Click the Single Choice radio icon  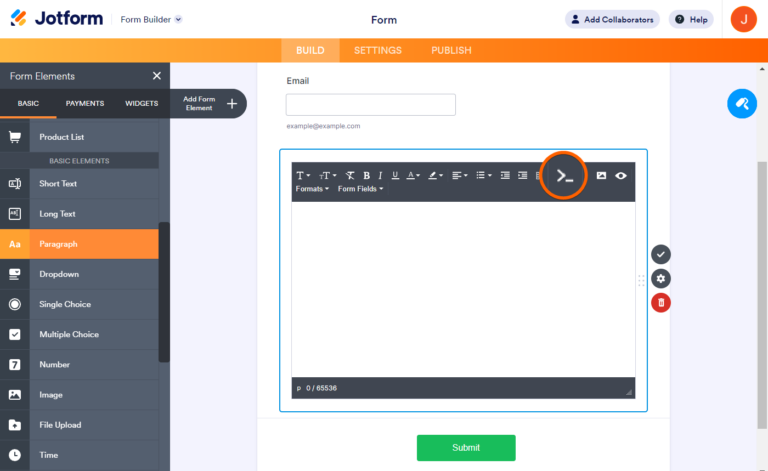point(15,304)
